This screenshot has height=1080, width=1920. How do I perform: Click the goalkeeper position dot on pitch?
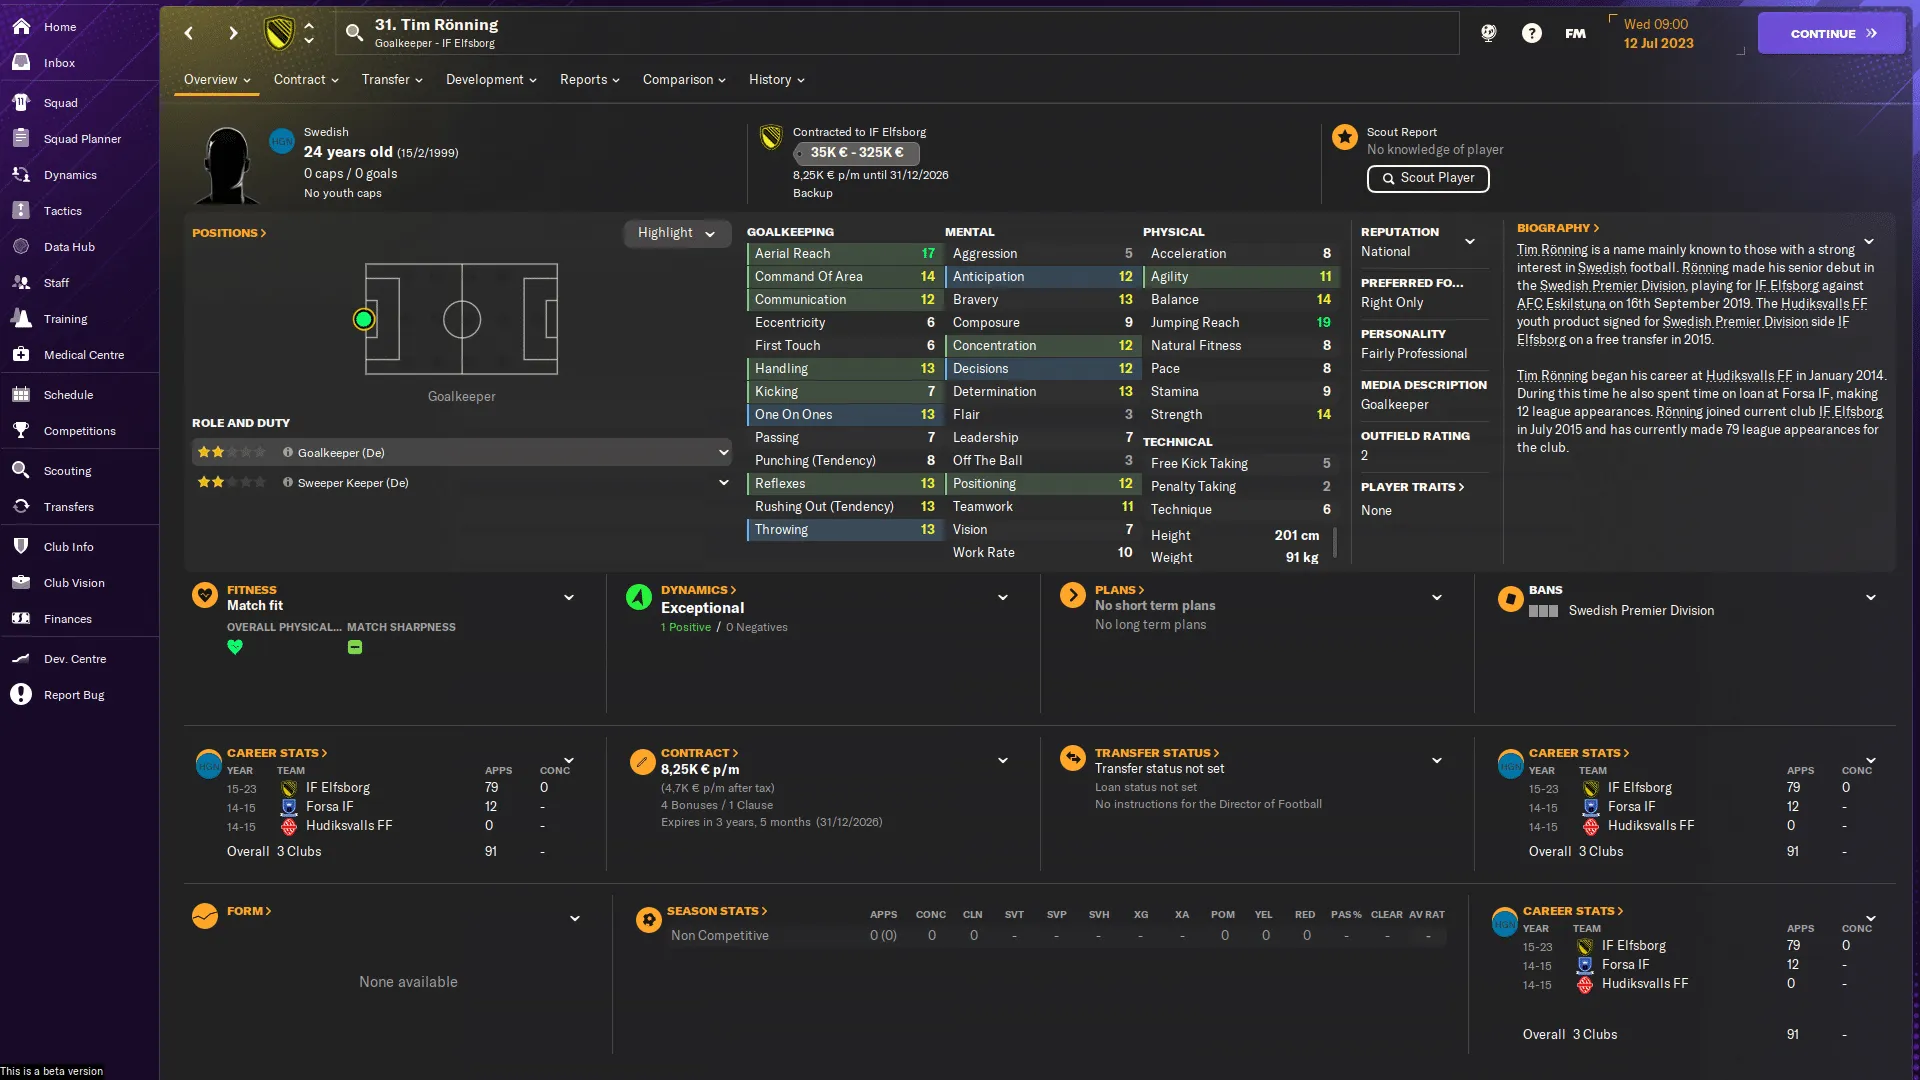364,319
